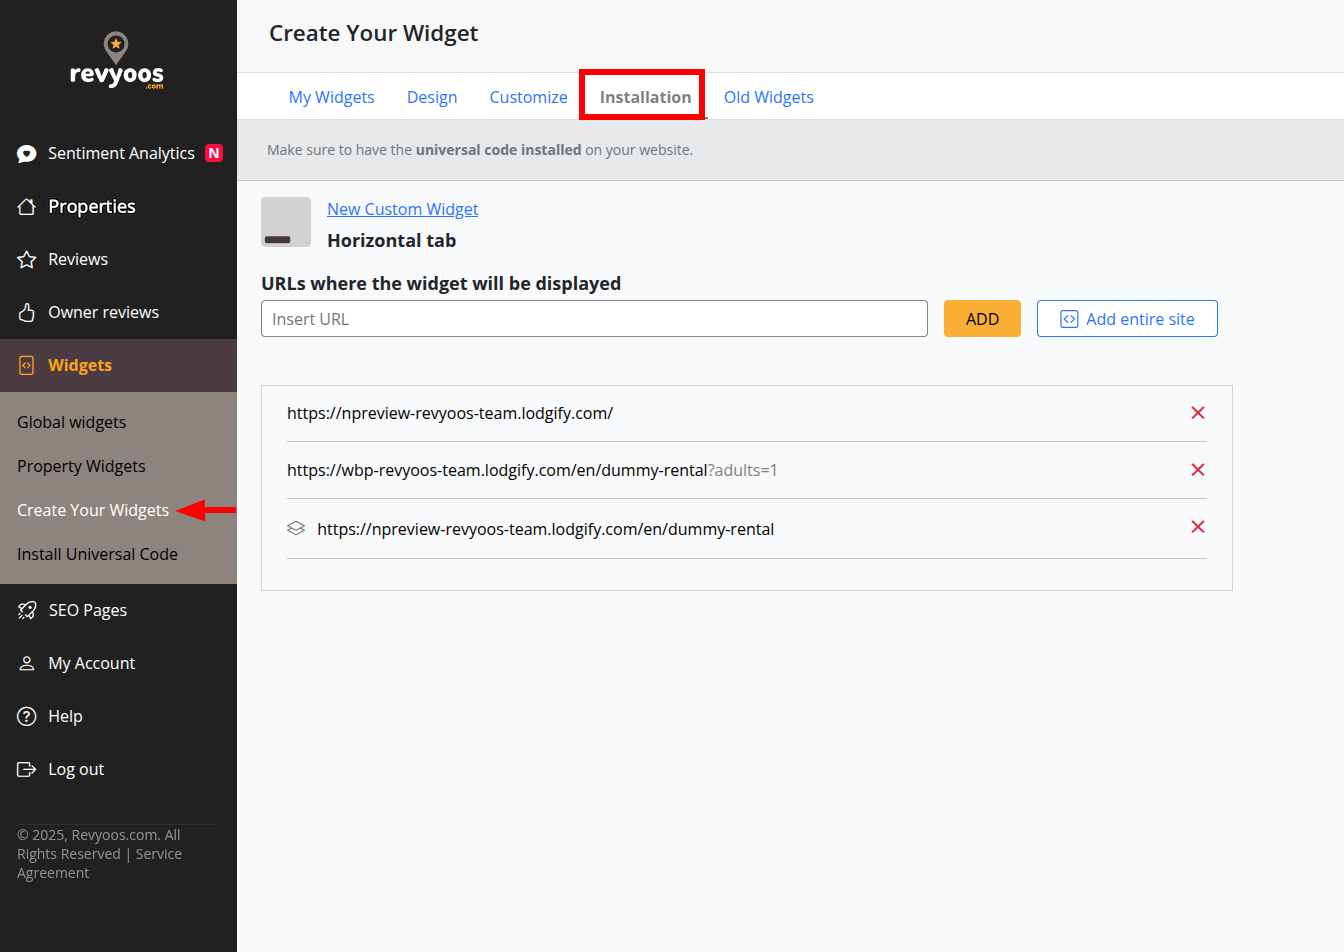Click the Sentiment Analytics speech bubble icon
Viewport: 1344px width, 952px height.
27,154
